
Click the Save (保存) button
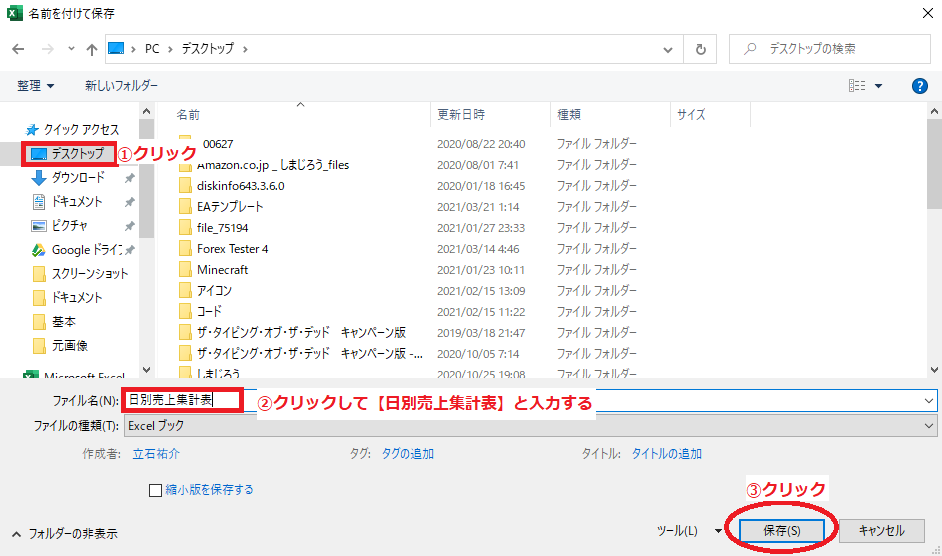coord(781,531)
